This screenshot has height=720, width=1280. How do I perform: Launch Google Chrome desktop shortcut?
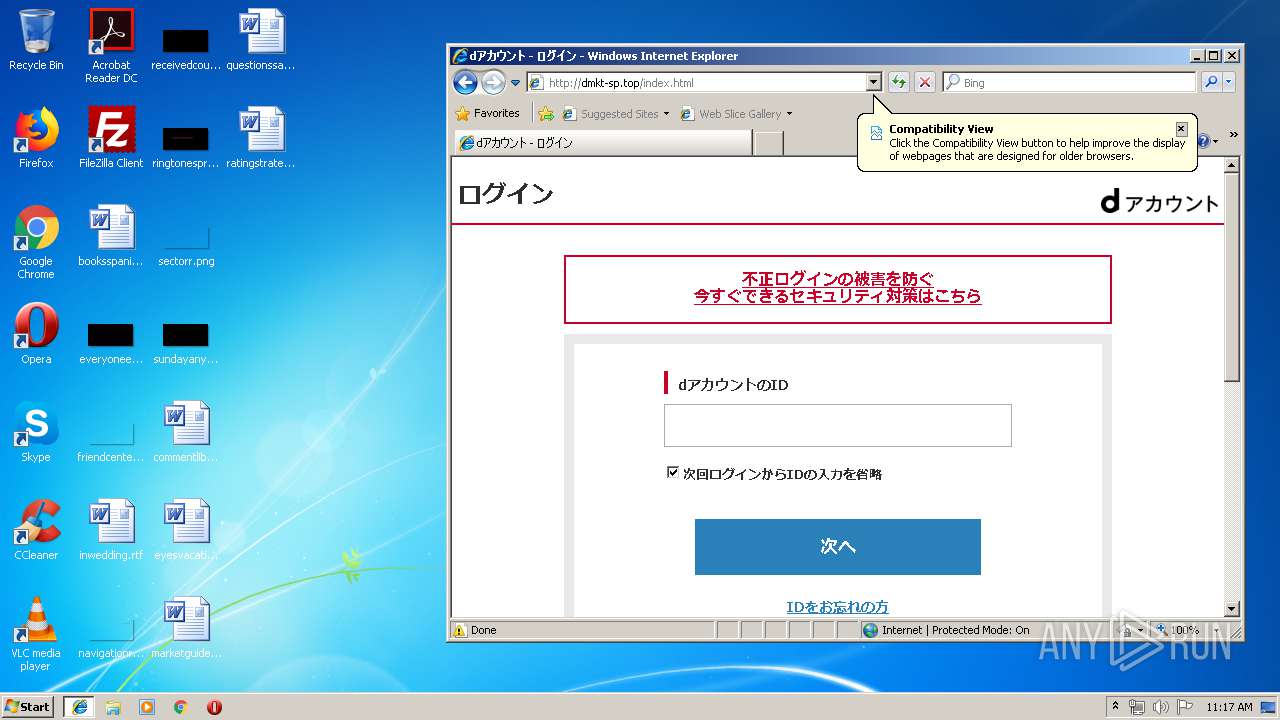36,242
